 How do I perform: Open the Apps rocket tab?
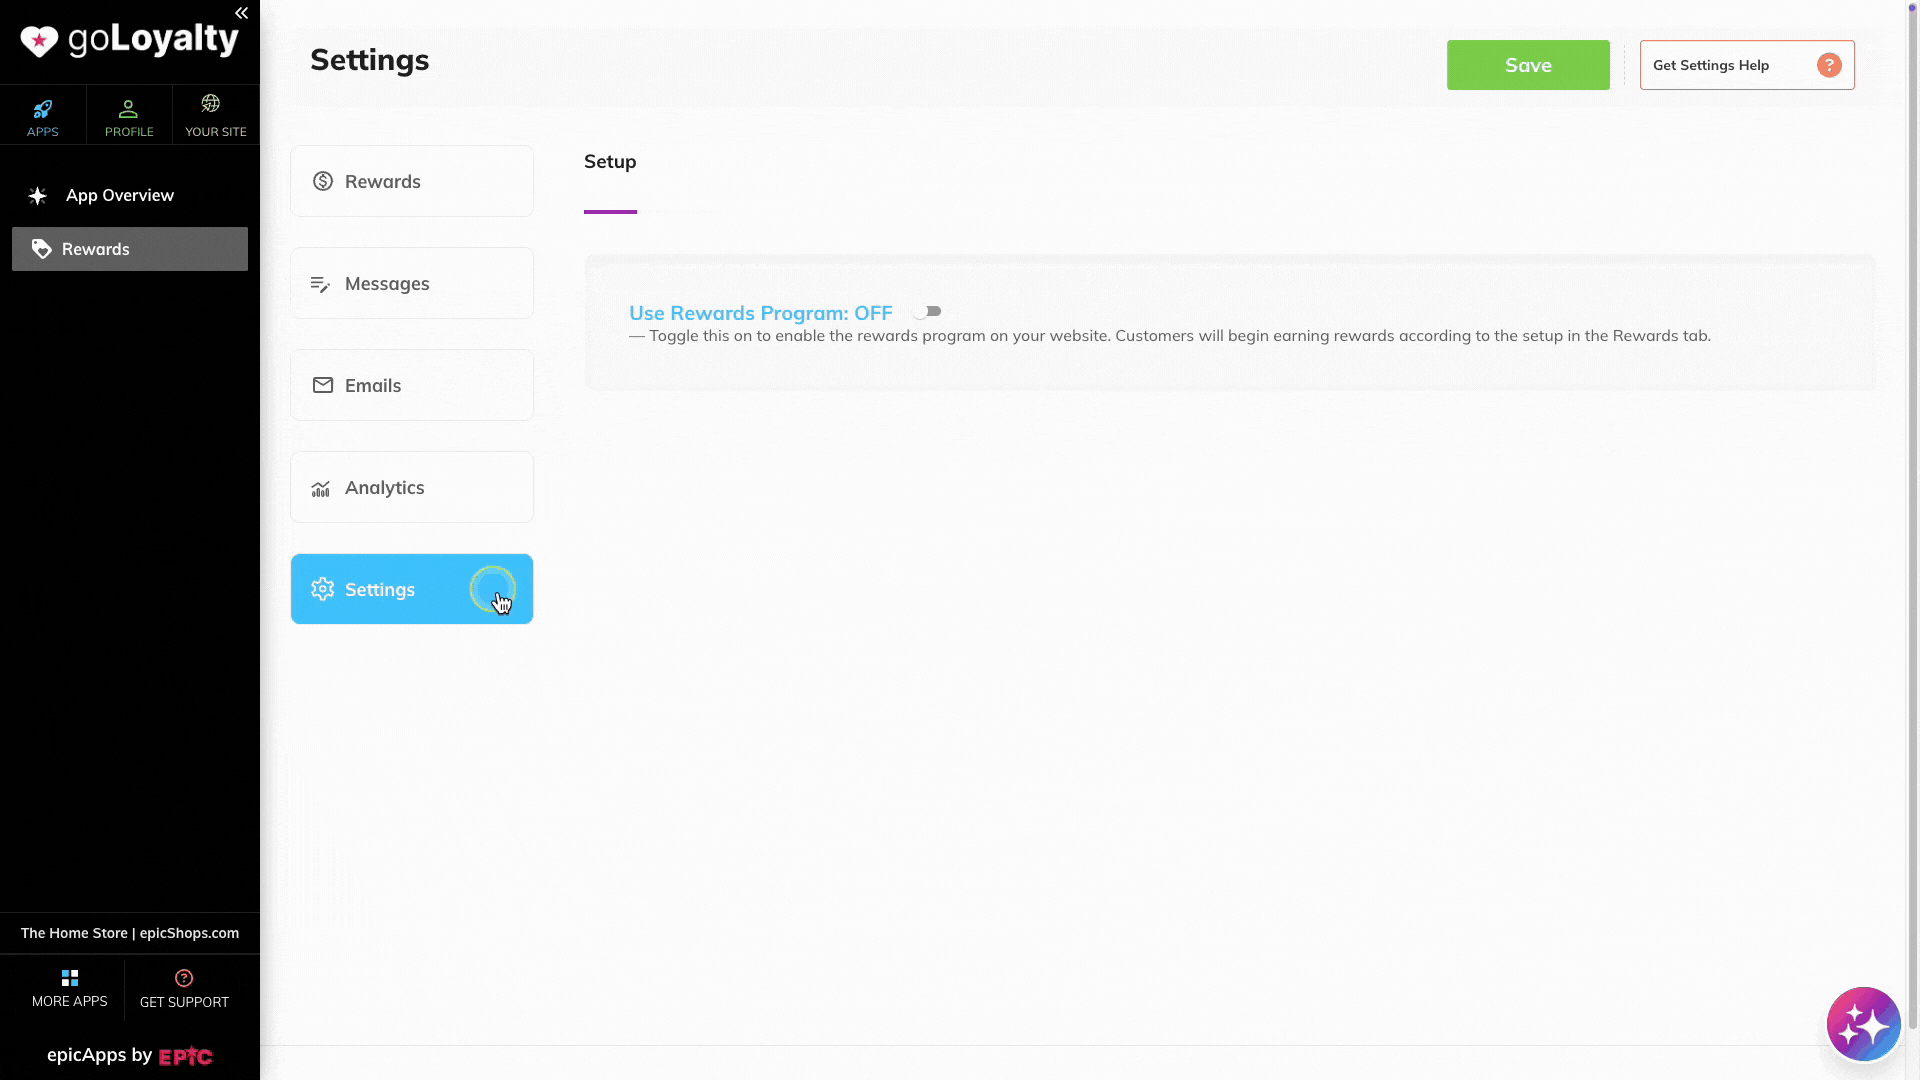(x=43, y=115)
